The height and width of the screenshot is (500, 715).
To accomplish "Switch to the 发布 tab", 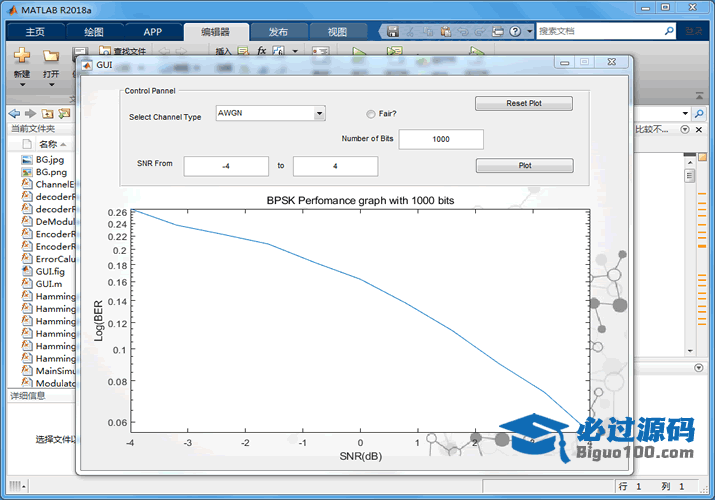I will (278, 32).
